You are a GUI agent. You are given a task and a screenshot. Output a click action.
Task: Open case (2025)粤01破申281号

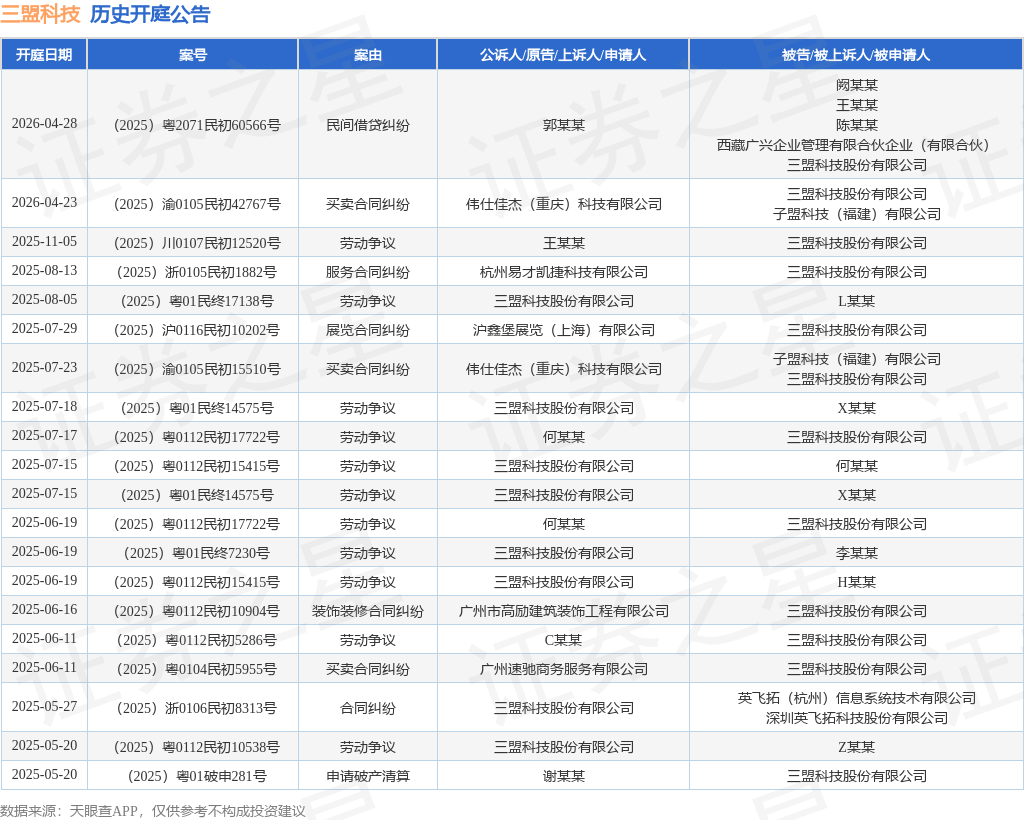(197, 776)
